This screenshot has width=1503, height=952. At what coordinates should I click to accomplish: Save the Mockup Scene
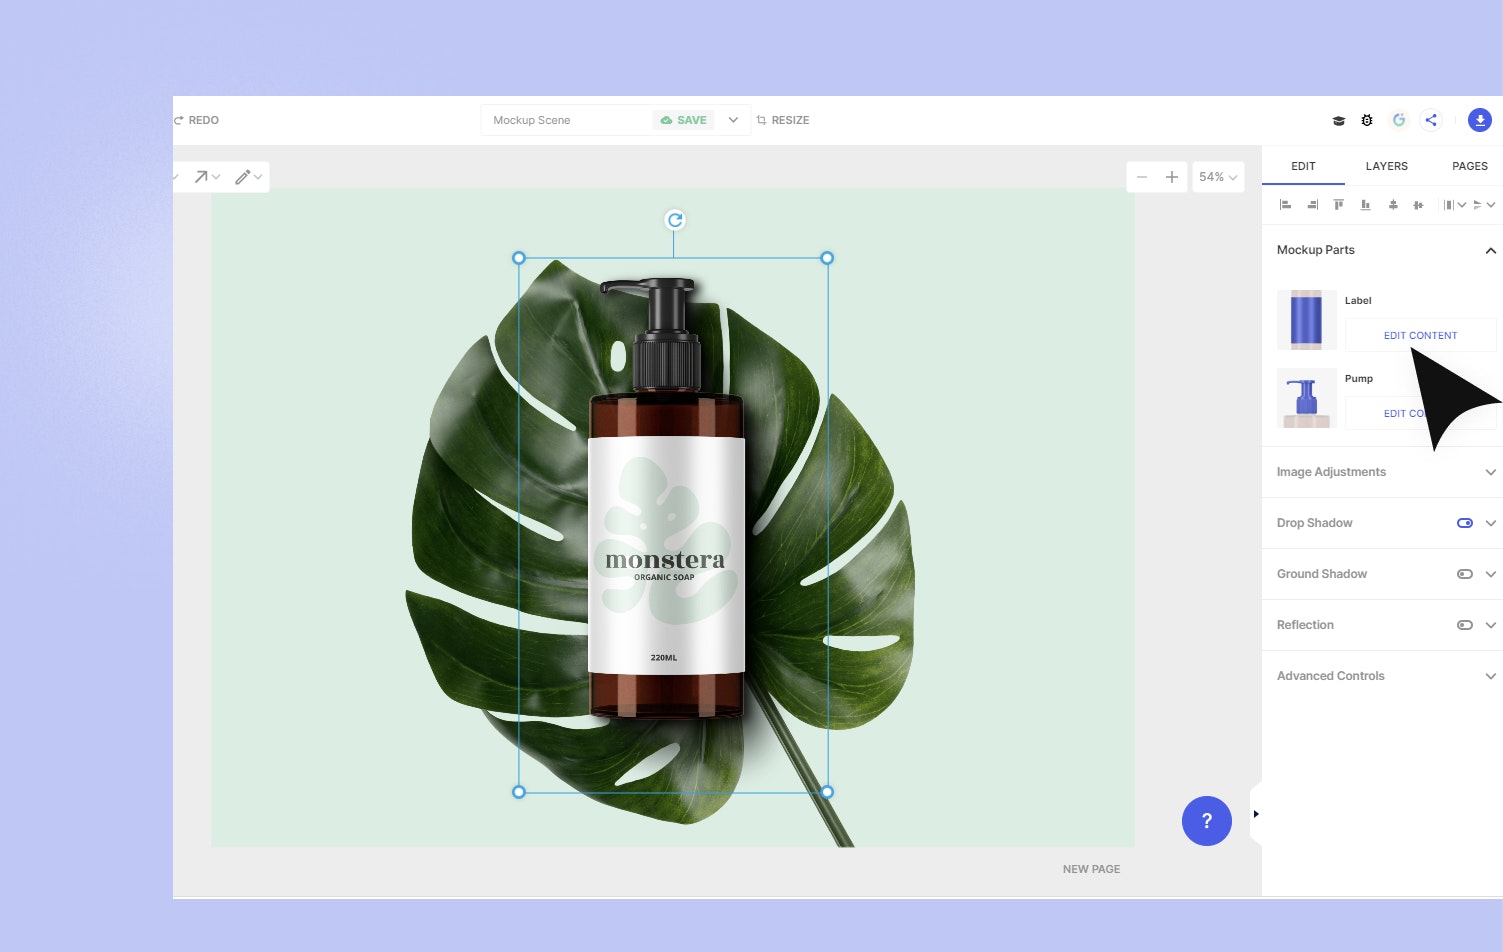684,120
